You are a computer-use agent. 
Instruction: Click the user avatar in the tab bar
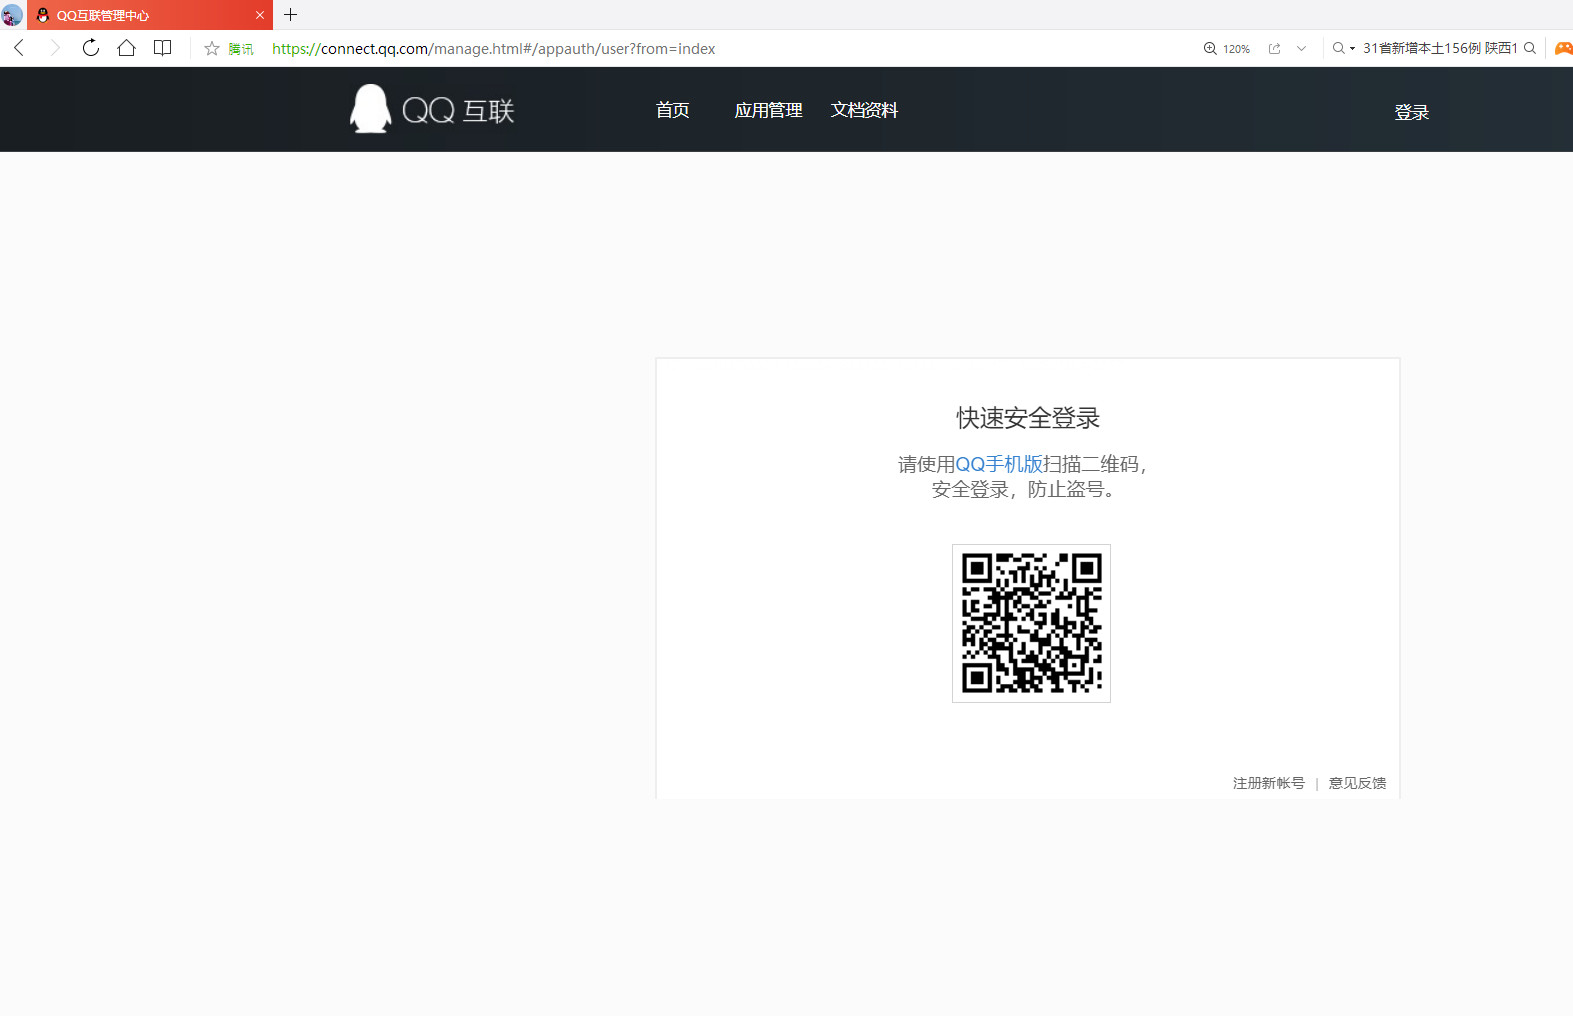coord(11,15)
